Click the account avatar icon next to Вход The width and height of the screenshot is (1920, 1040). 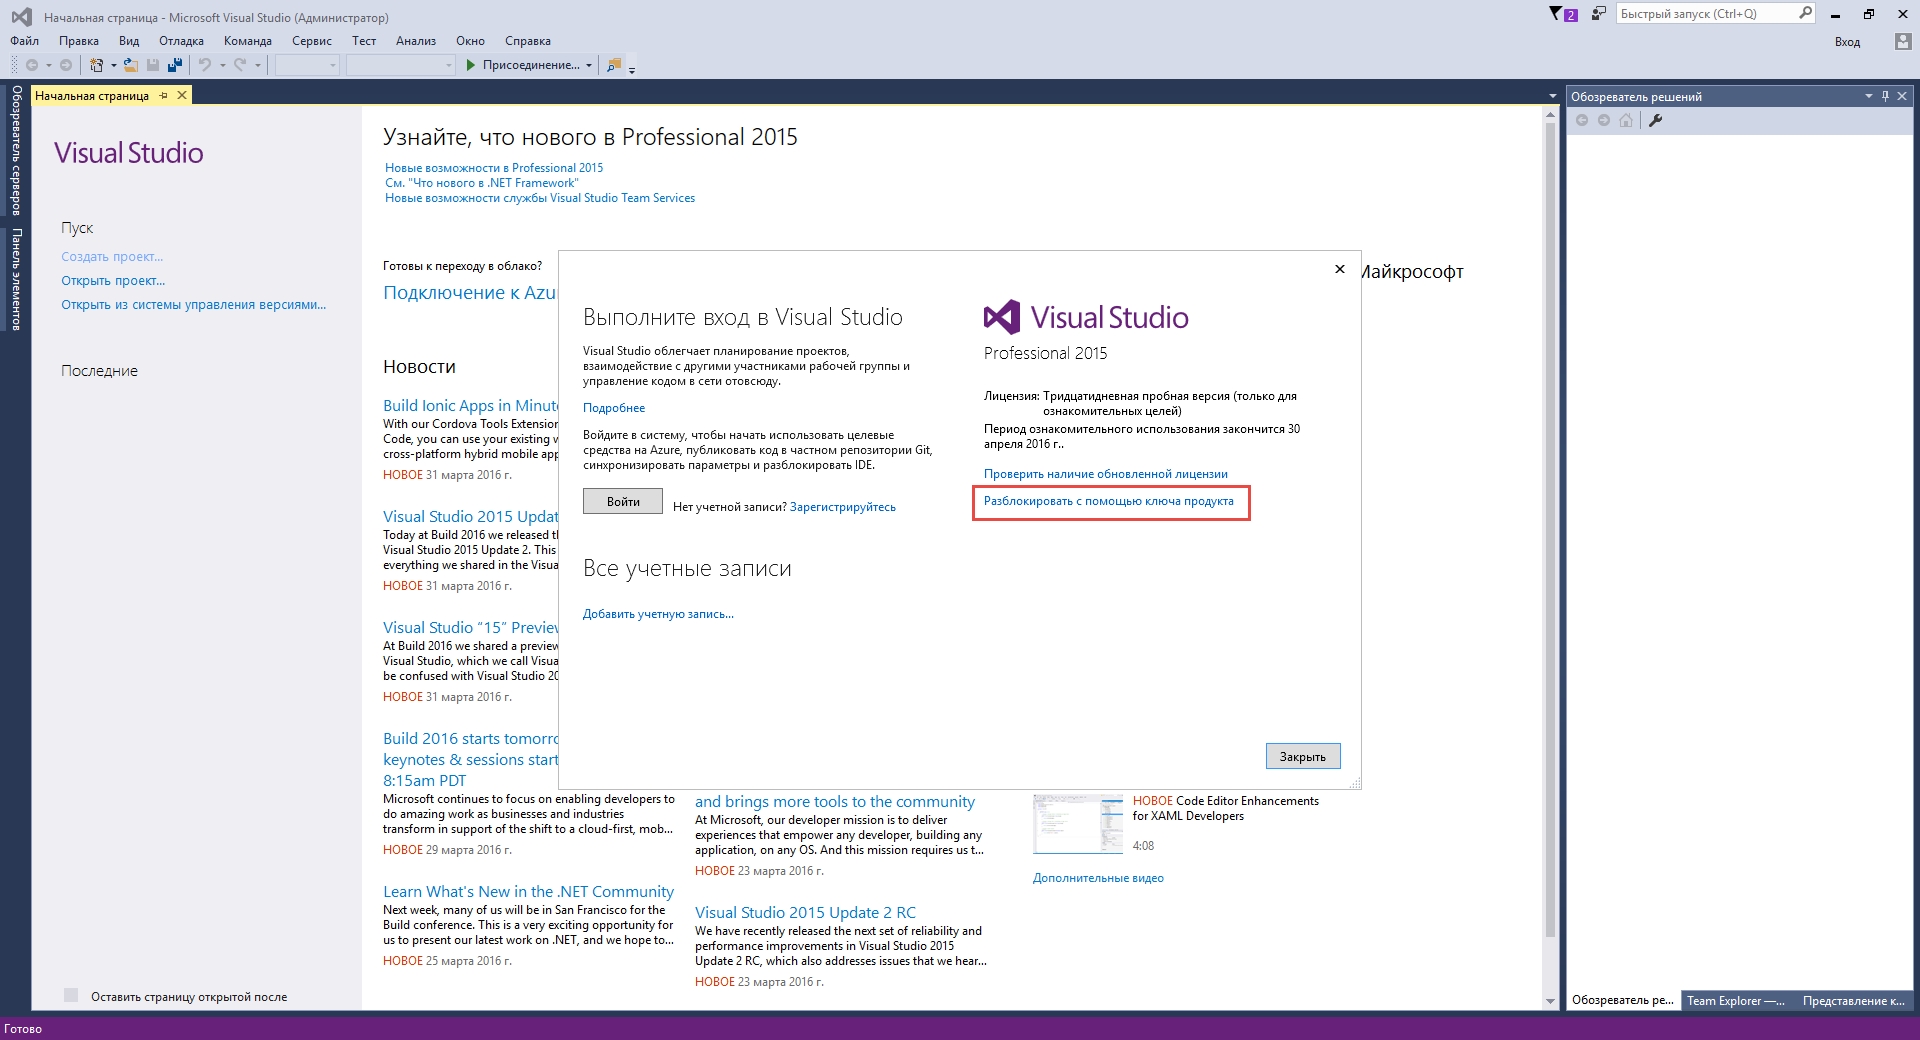(1902, 41)
